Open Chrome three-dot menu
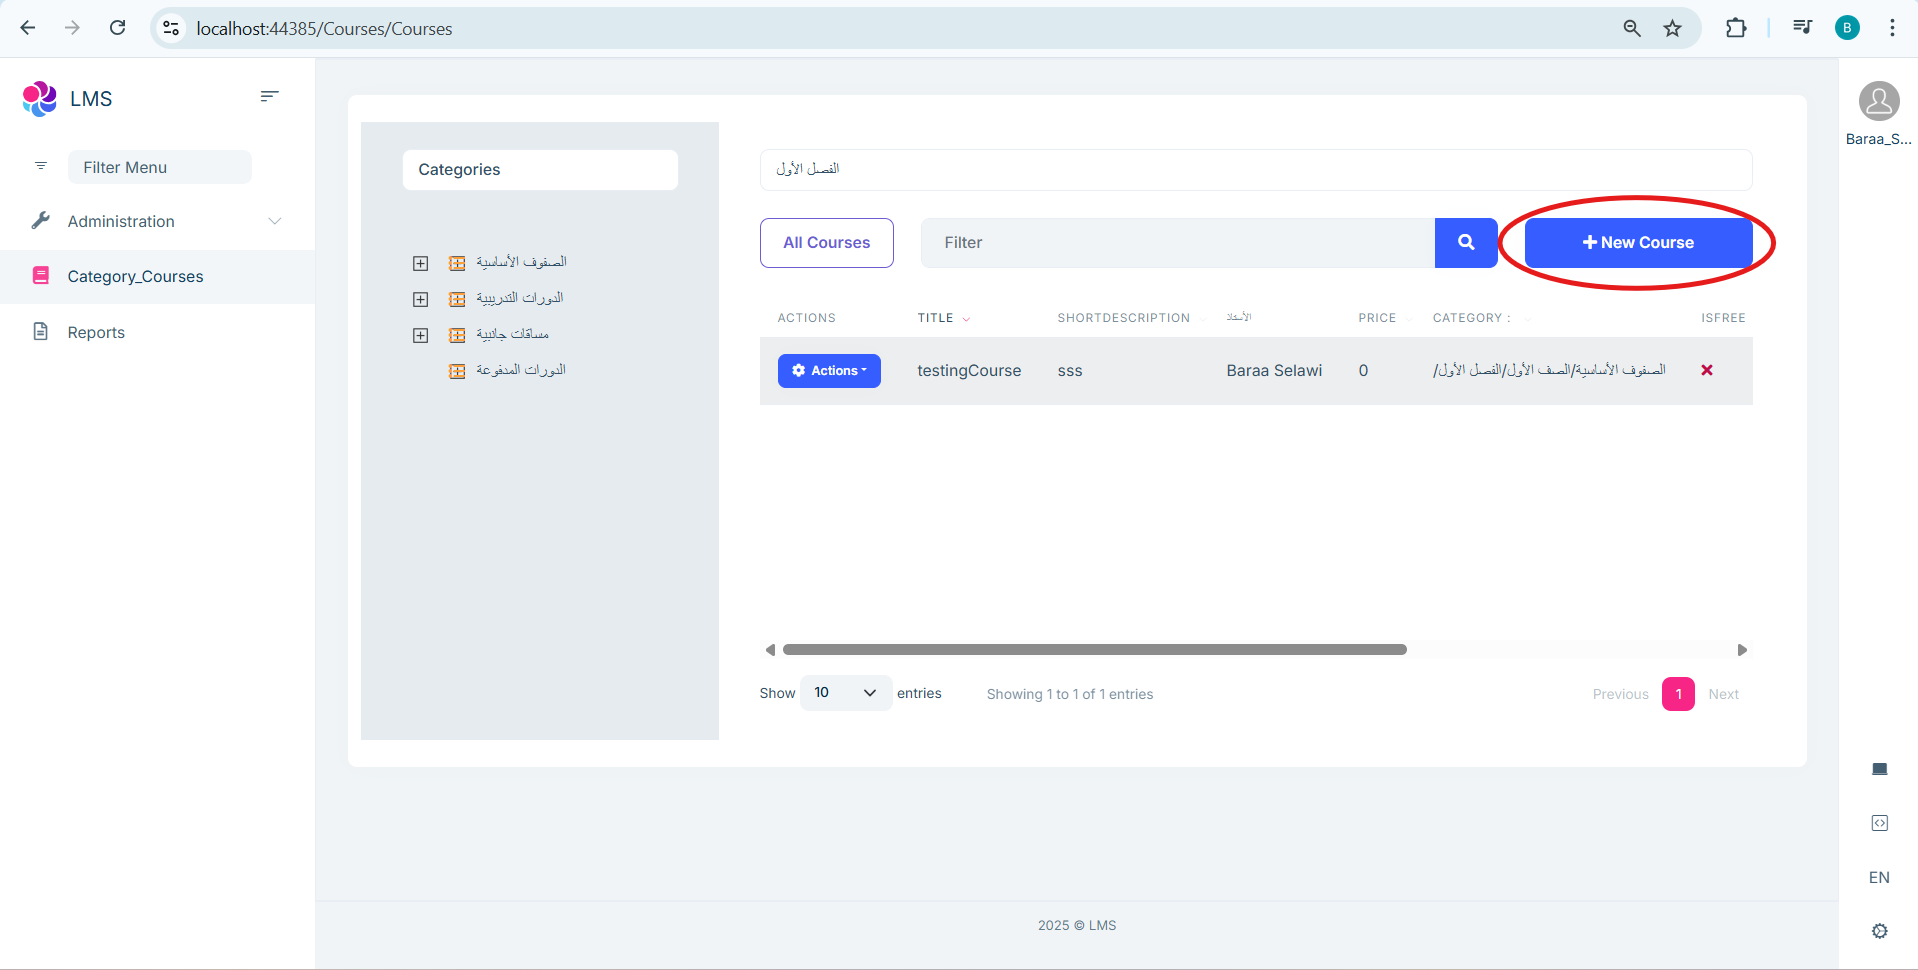Screen dimensions: 1918x970 click(1892, 28)
